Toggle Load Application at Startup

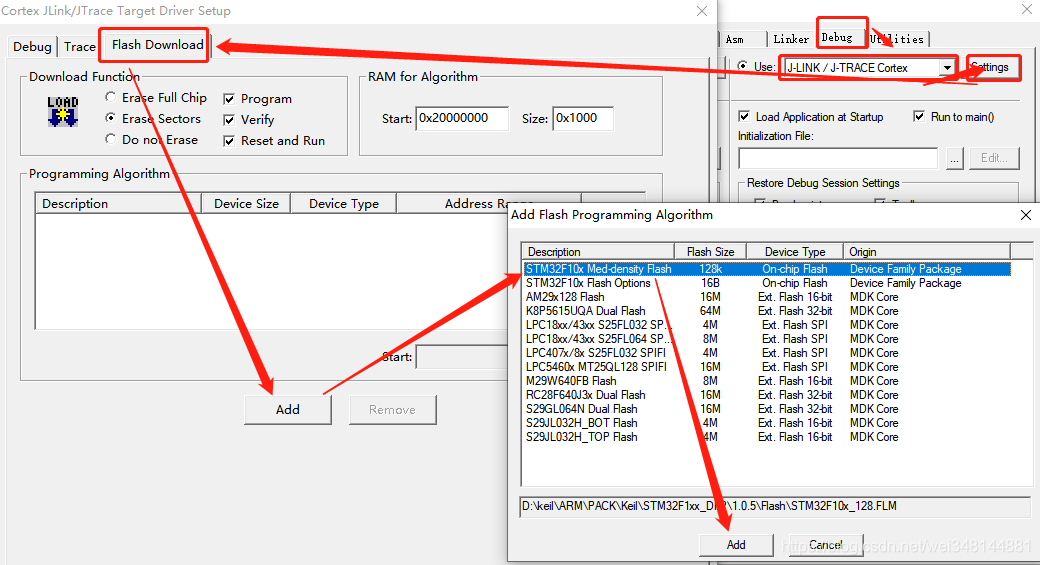(744, 117)
